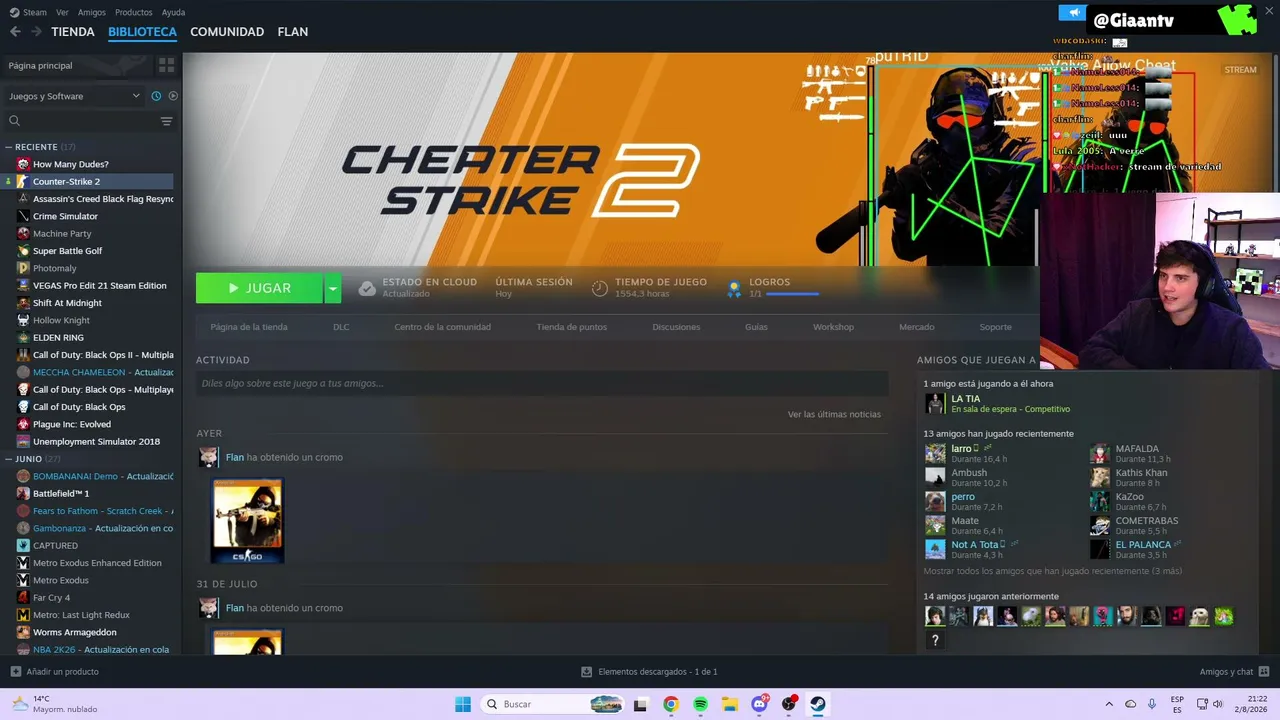Open Windows Start menu

tap(463, 704)
